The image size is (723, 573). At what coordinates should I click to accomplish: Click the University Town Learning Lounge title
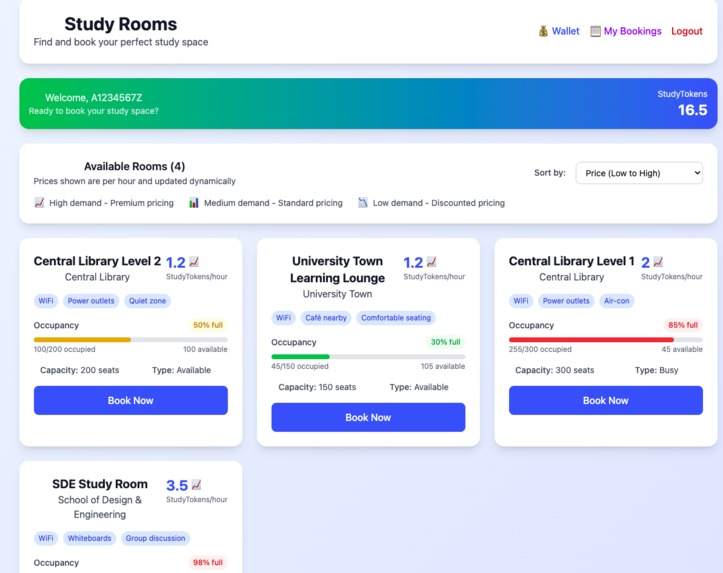(x=337, y=269)
